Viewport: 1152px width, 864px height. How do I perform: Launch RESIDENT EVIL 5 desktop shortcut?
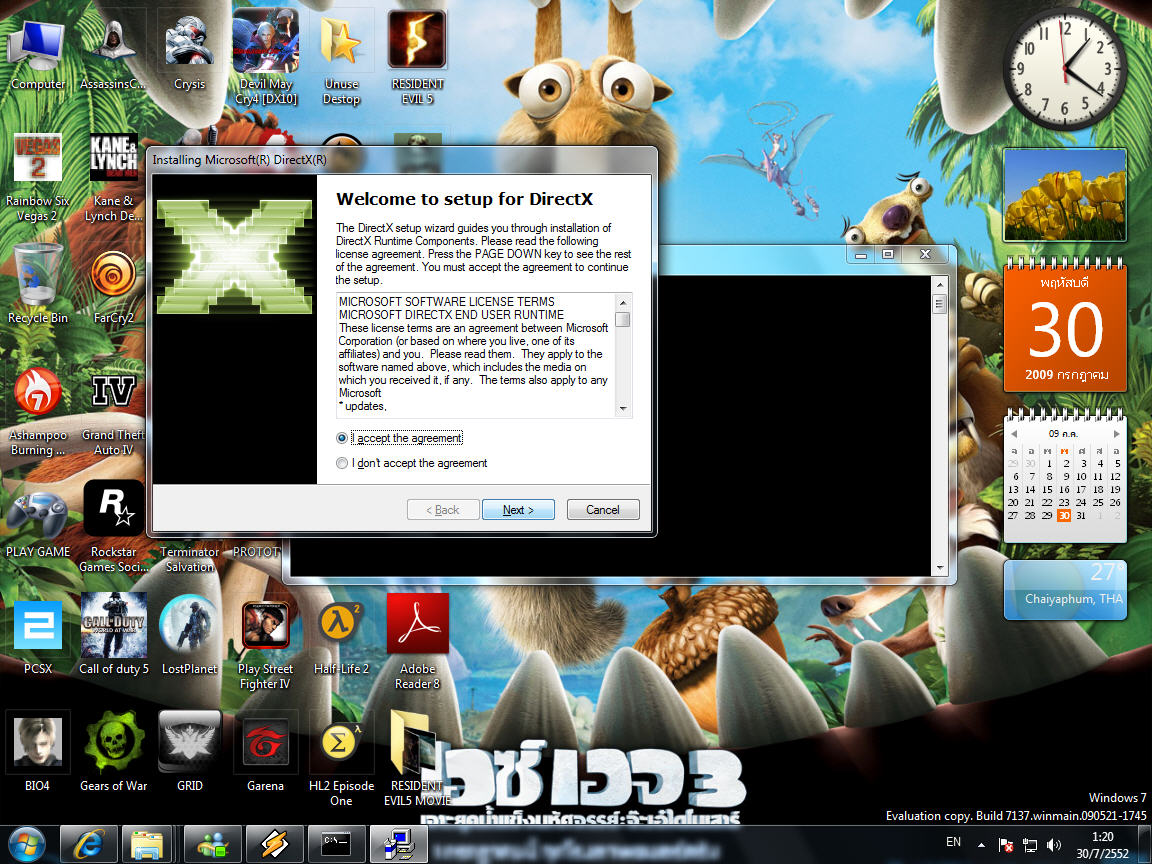(417, 59)
